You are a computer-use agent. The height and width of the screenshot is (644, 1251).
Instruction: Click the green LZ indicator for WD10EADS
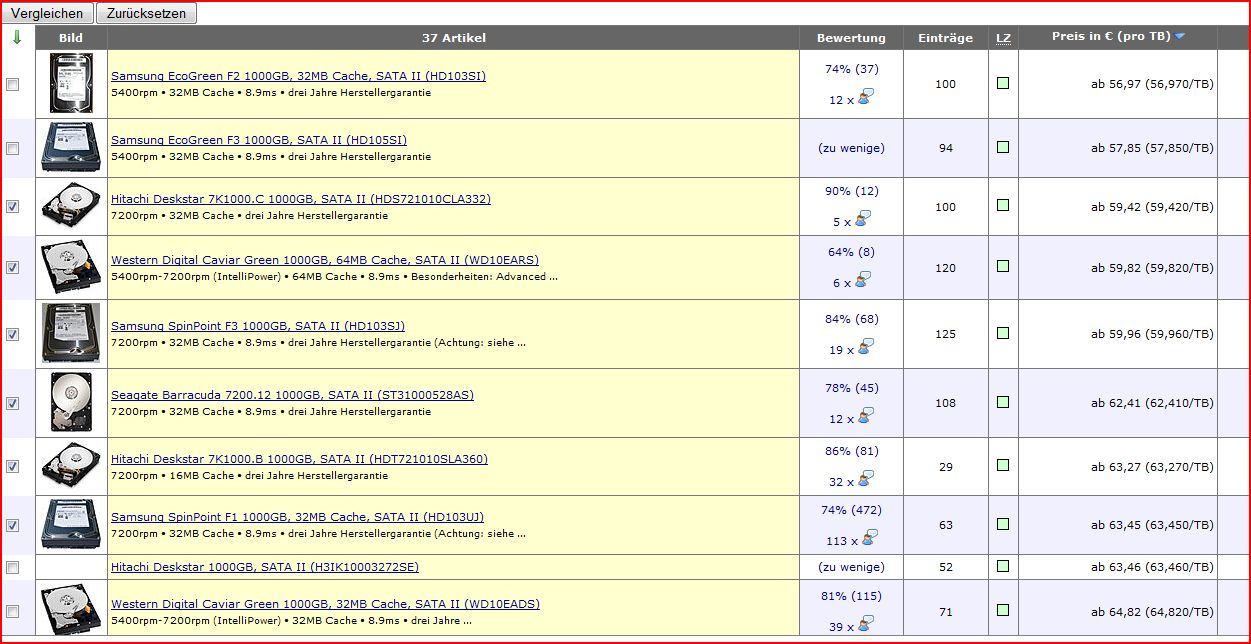[x=1003, y=610]
